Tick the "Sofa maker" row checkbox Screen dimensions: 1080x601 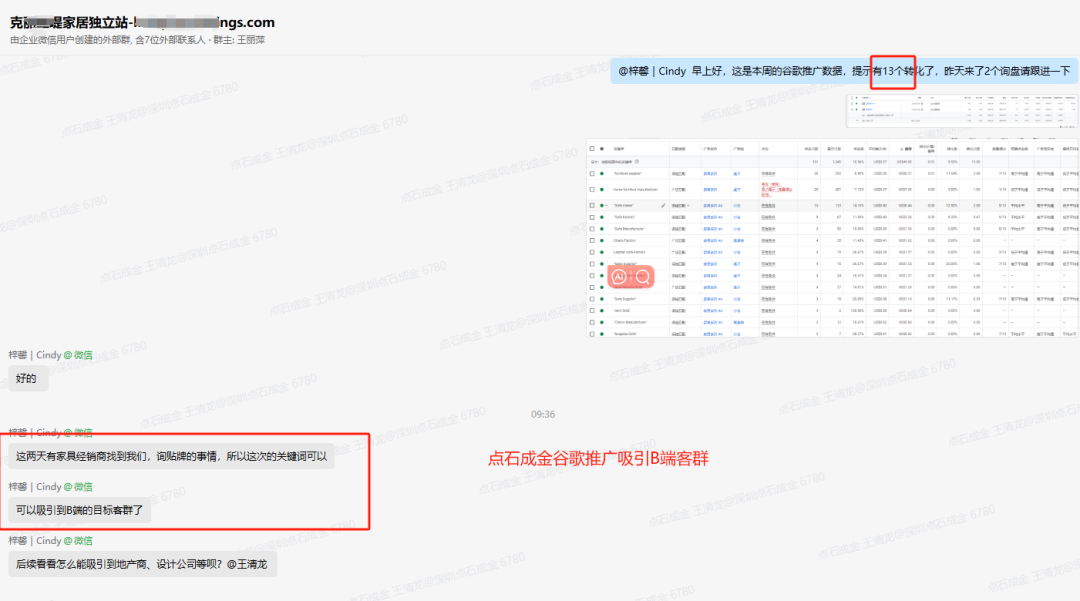(x=592, y=205)
